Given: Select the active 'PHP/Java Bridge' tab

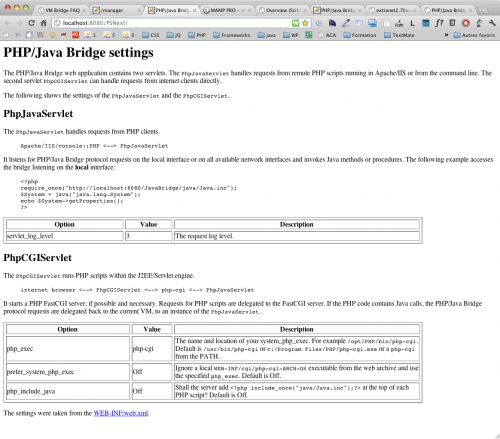Looking at the screenshot, I should point(172,10).
